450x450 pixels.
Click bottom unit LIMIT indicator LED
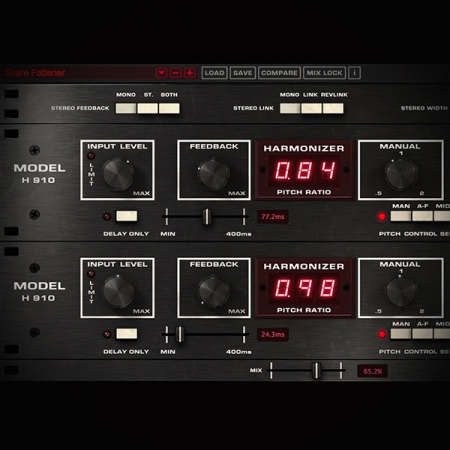coord(91,274)
